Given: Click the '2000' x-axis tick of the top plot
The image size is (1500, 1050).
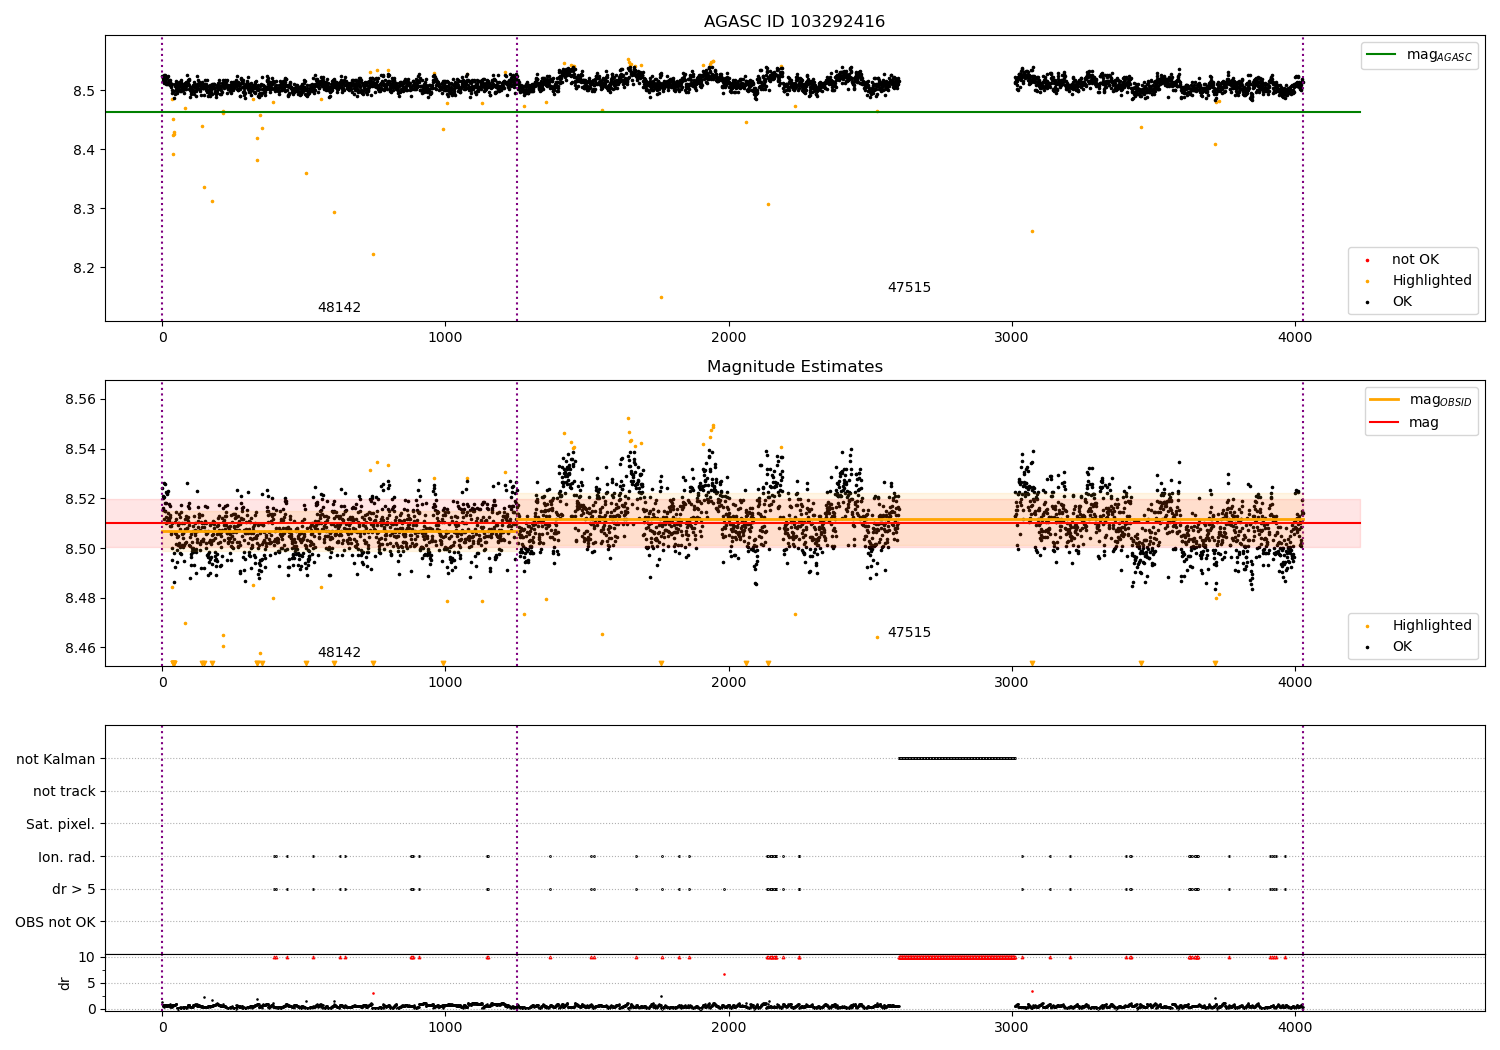Looking at the screenshot, I should point(728,337).
